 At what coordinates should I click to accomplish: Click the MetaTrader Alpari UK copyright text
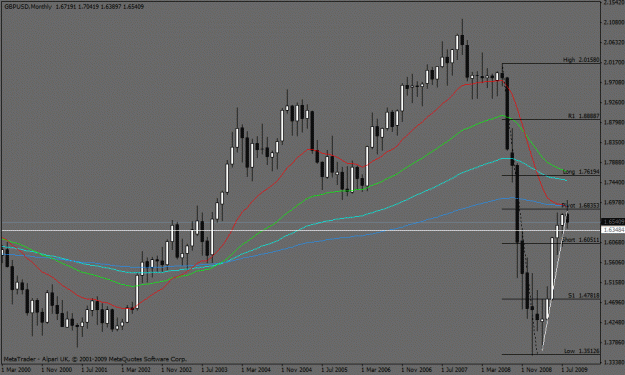[x=95, y=359]
